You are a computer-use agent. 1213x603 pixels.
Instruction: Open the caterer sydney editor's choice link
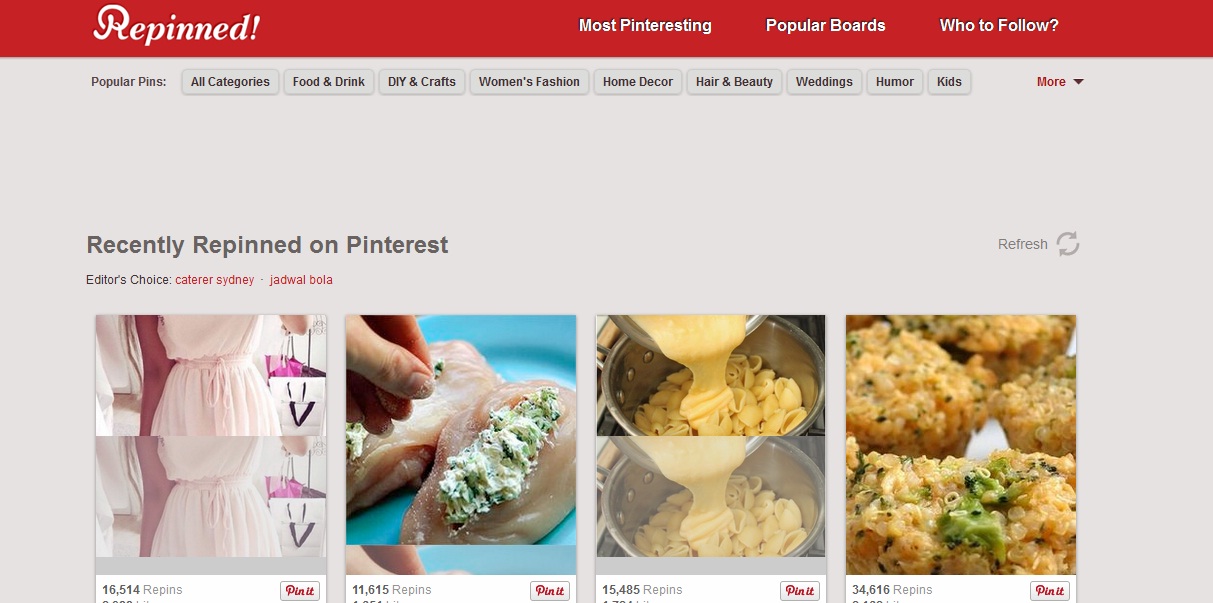pyautogui.click(x=214, y=280)
